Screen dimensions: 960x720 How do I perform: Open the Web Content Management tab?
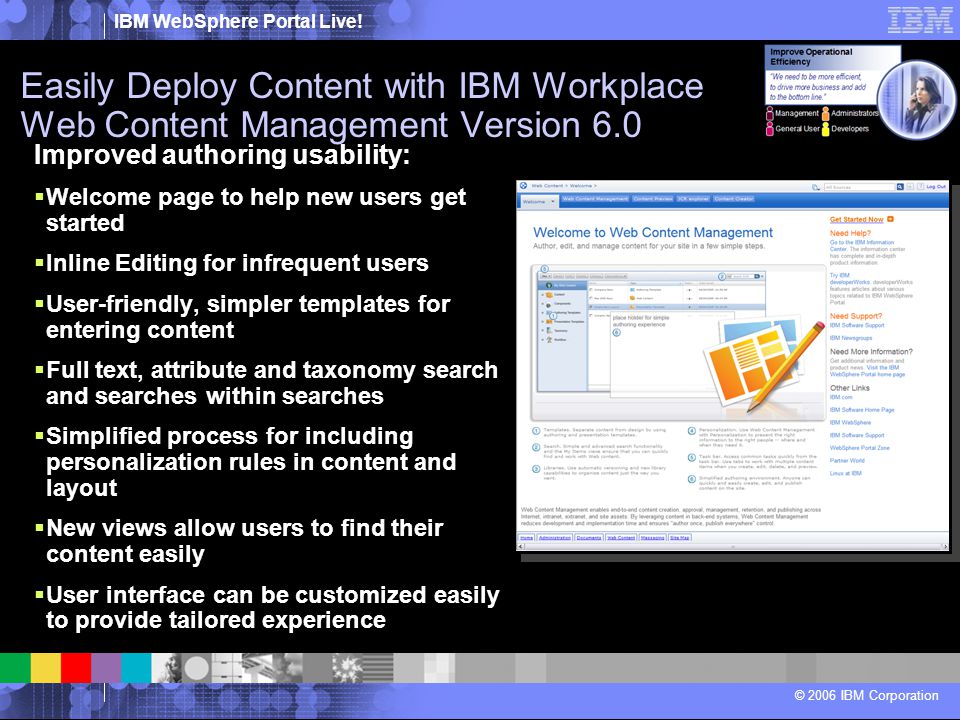pos(595,199)
